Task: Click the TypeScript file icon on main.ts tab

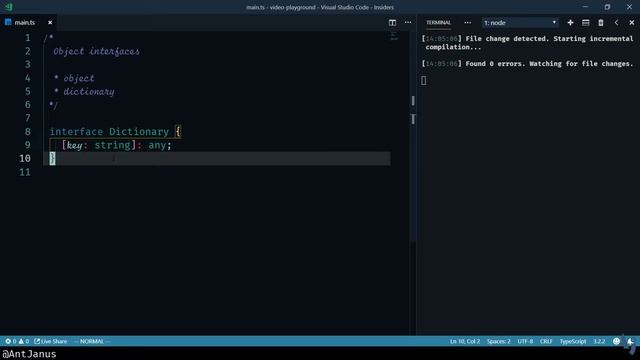Action: click(x=8, y=22)
